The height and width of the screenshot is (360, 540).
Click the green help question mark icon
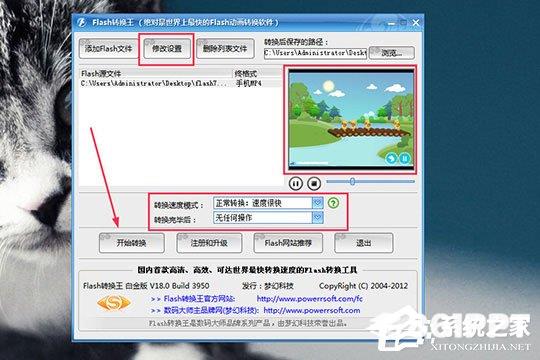coord(333,203)
